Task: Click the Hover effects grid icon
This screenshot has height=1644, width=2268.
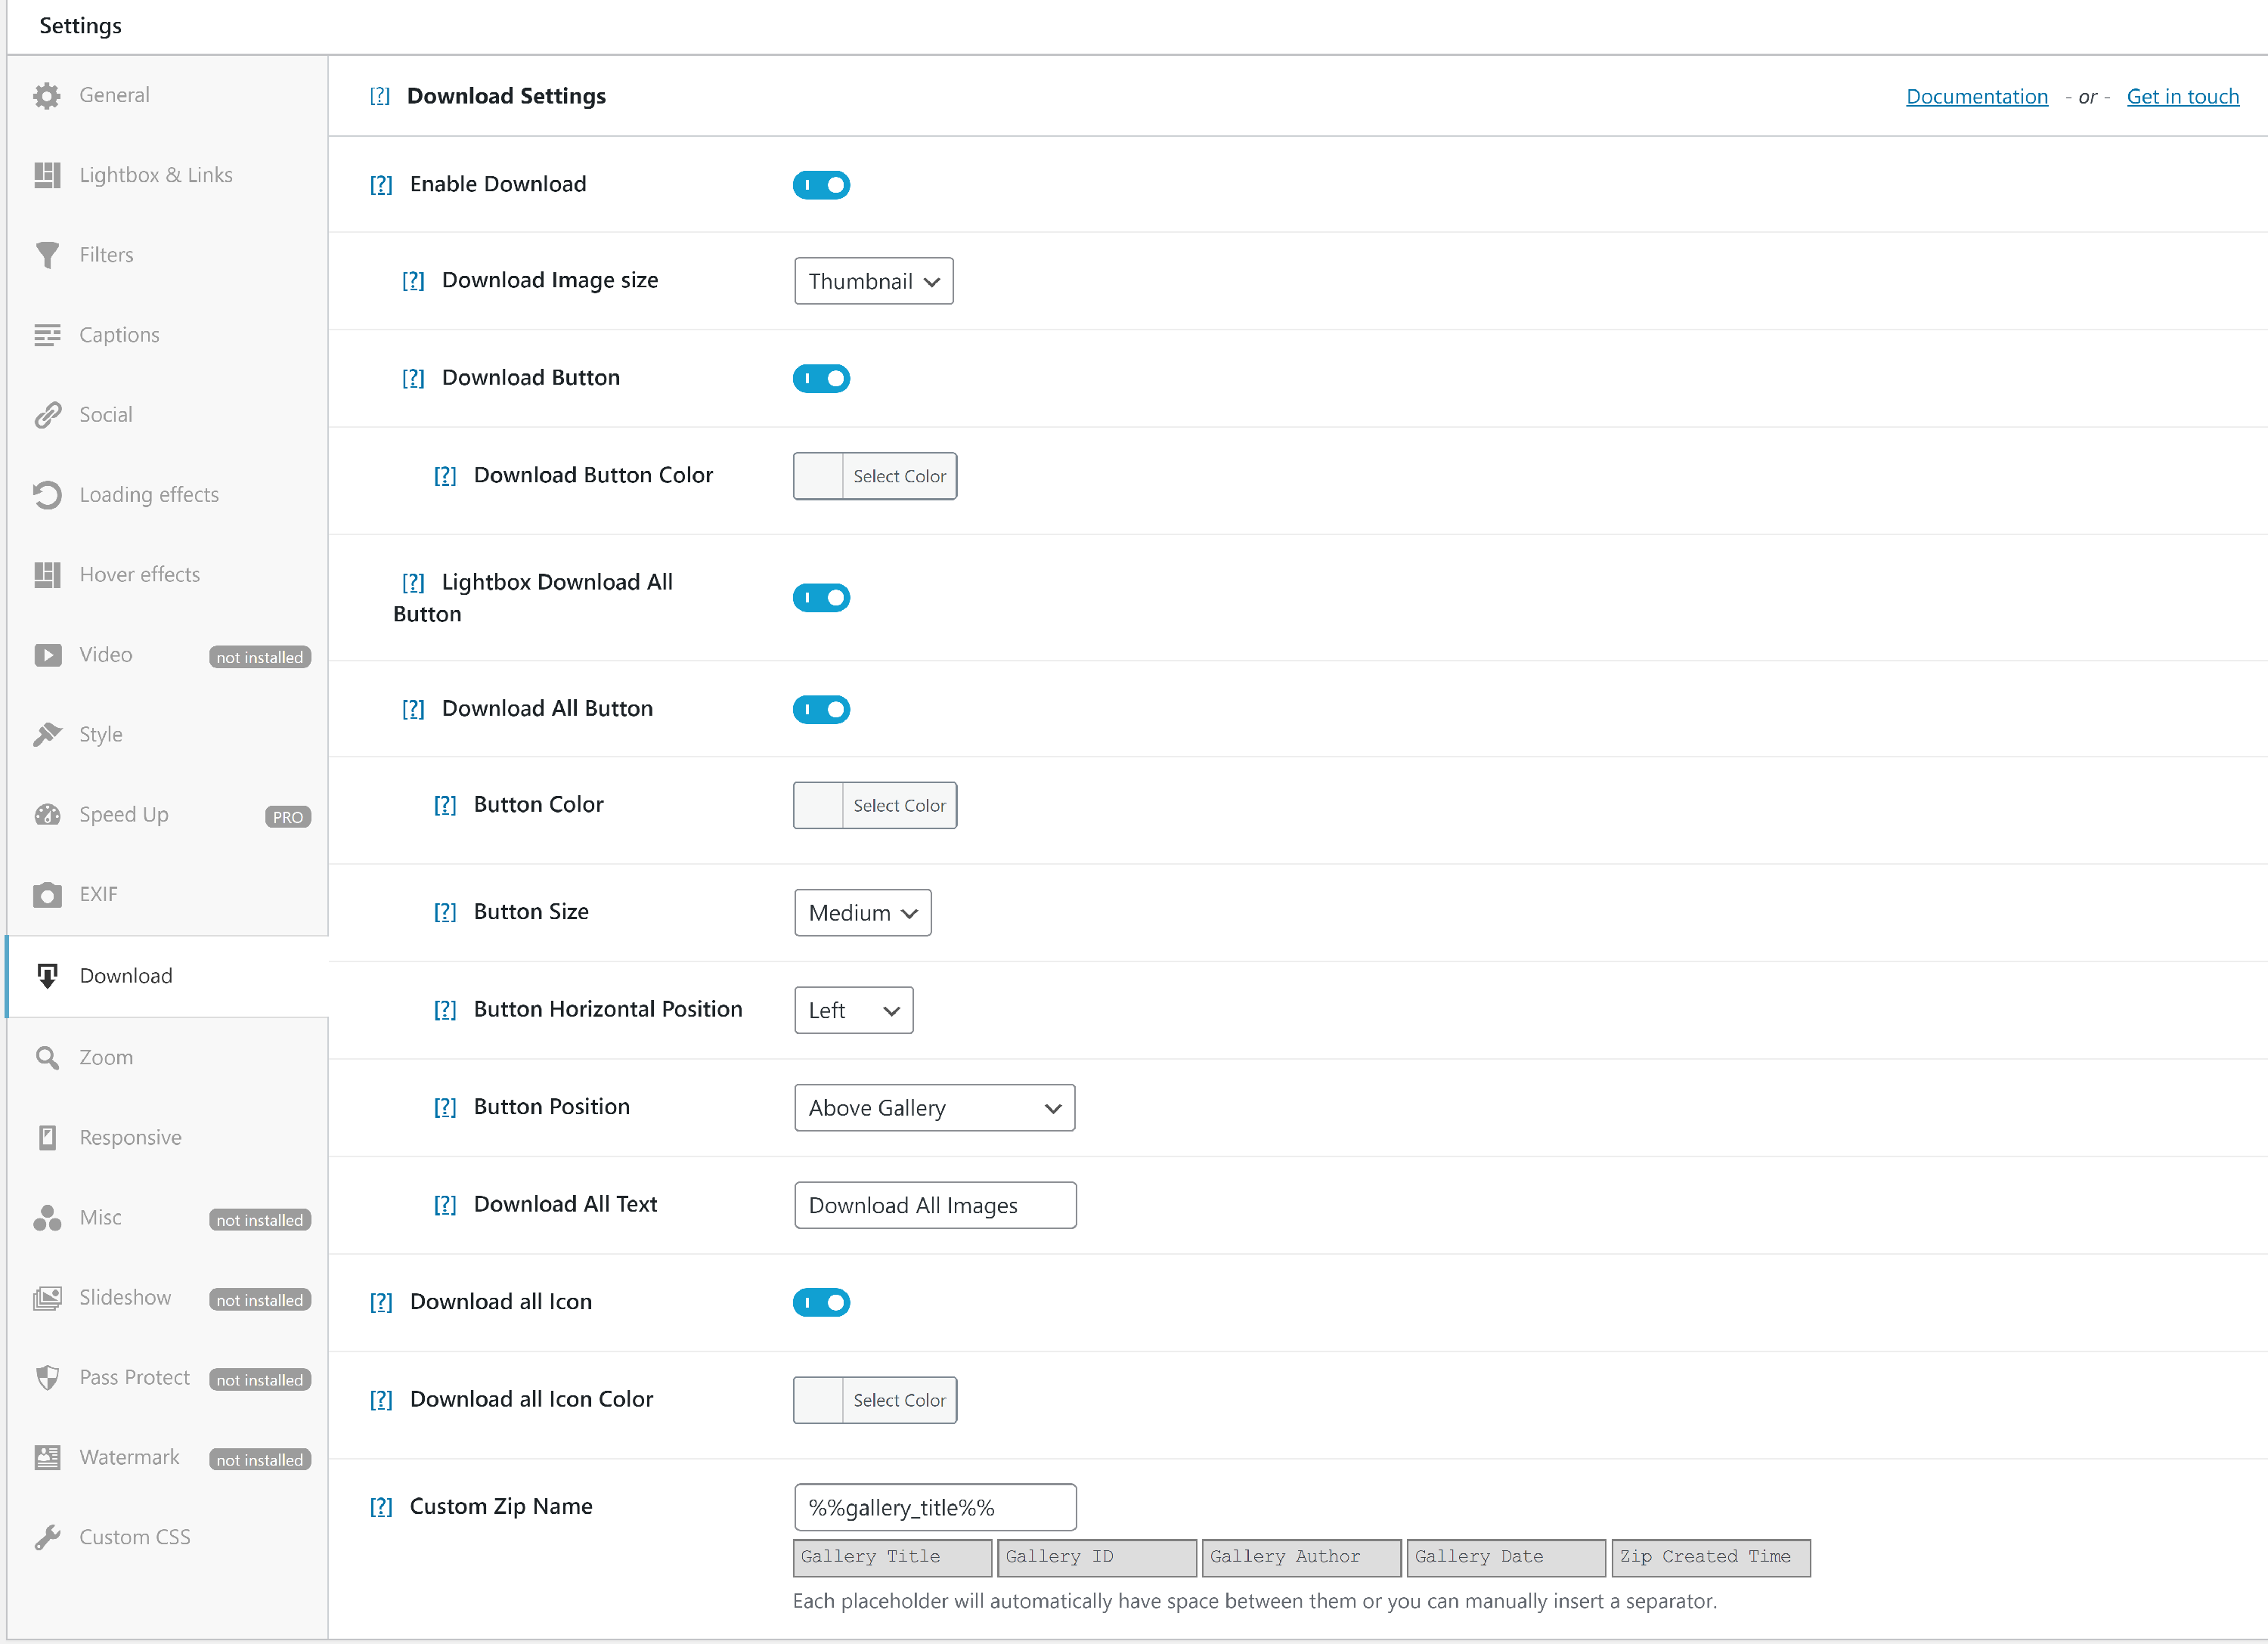Action: tap(47, 575)
